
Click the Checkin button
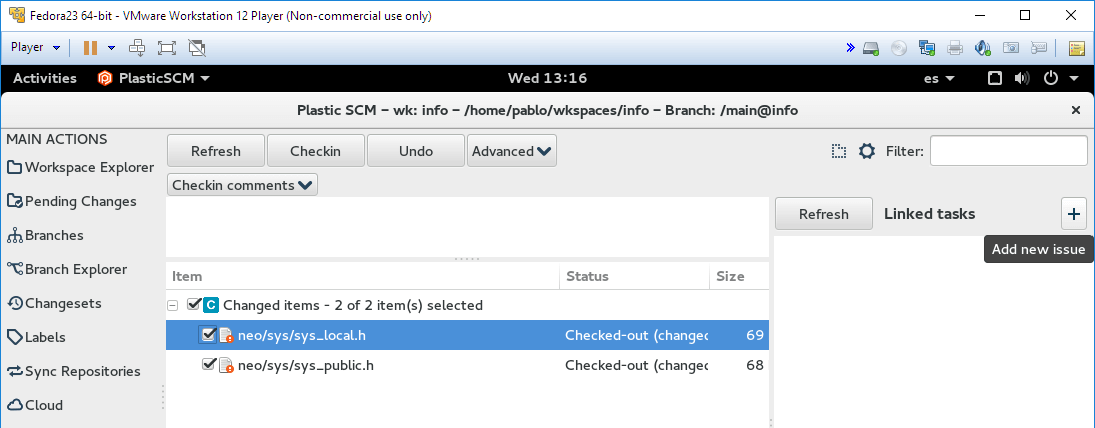point(316,151)
